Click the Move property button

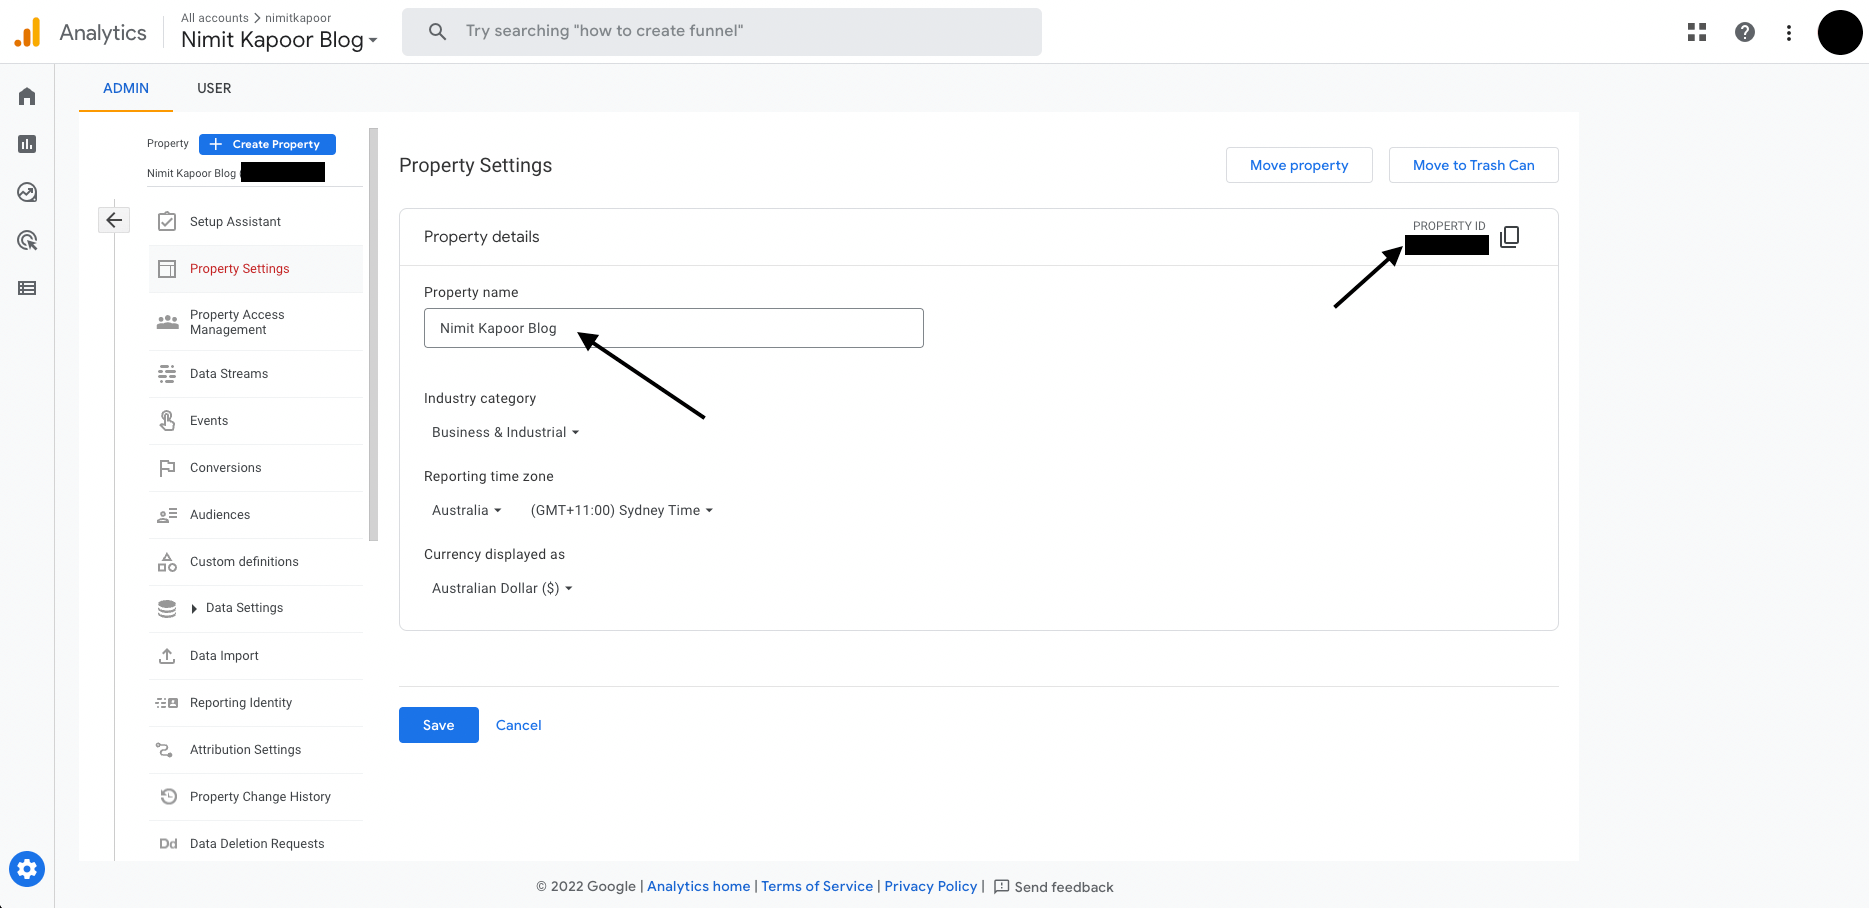point(1299,165)
